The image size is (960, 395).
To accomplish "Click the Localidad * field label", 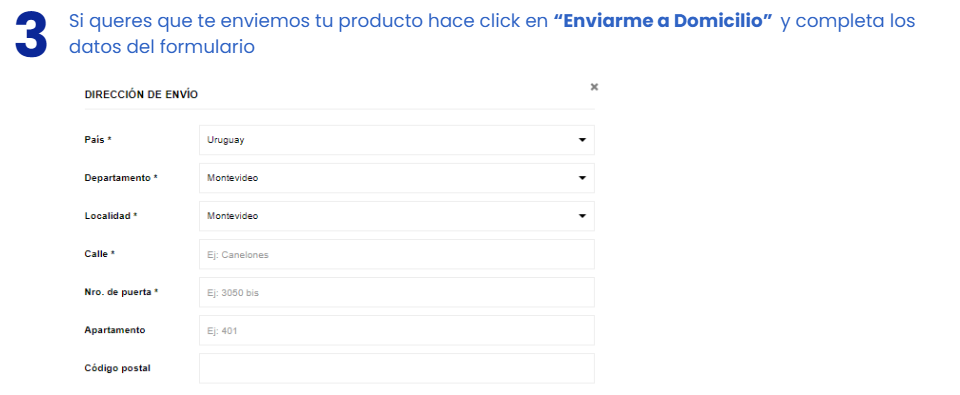I will pos(111,216).
